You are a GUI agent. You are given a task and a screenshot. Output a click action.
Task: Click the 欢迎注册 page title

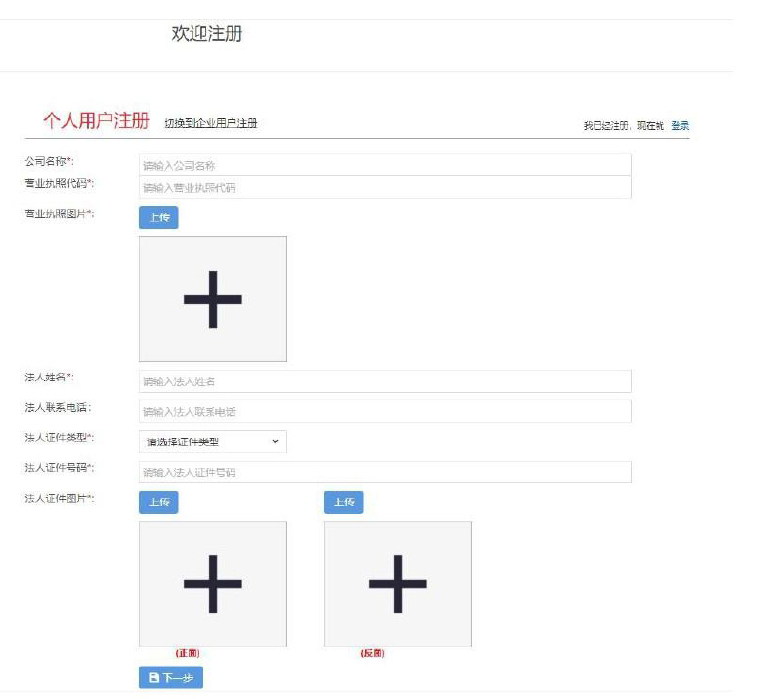(207, 33)
